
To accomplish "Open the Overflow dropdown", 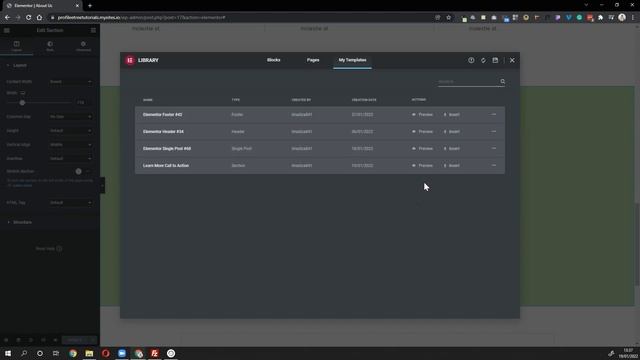I will [x=70, y=158].
